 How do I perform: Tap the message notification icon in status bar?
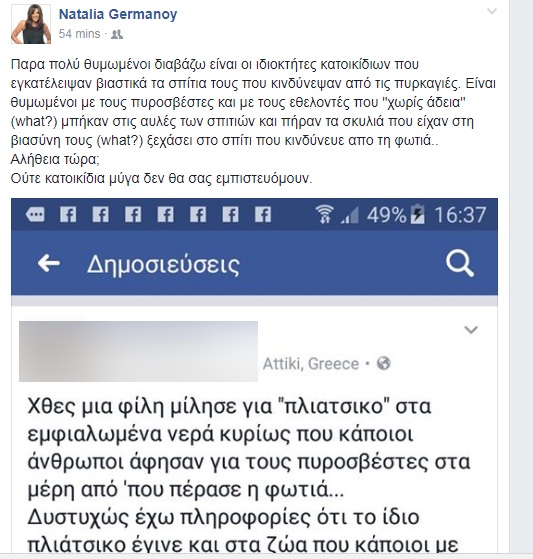(x=35, y=215)
